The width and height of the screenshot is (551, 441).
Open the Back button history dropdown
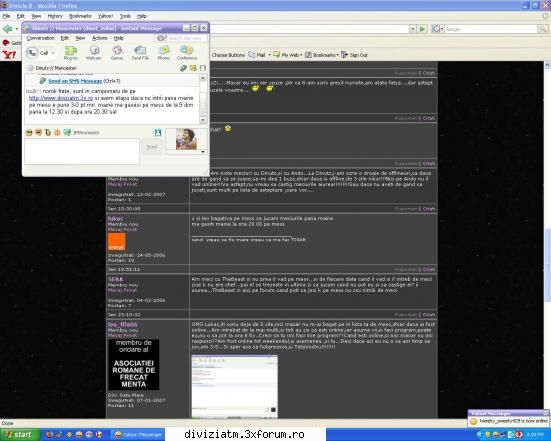coord(17,29)
